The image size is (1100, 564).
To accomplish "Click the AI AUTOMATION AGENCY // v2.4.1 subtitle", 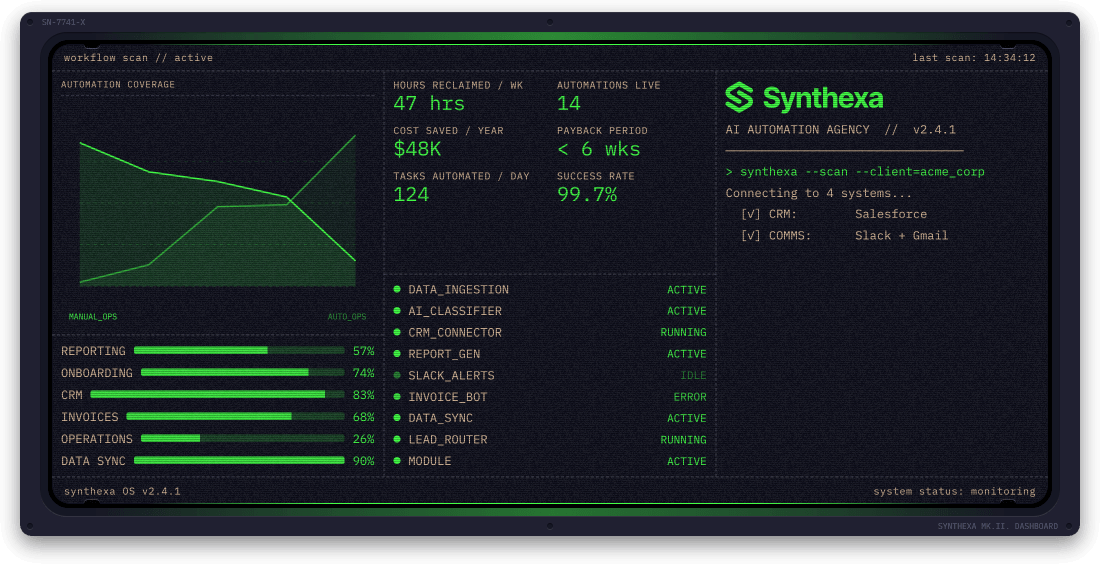I will tap(840, 130).
